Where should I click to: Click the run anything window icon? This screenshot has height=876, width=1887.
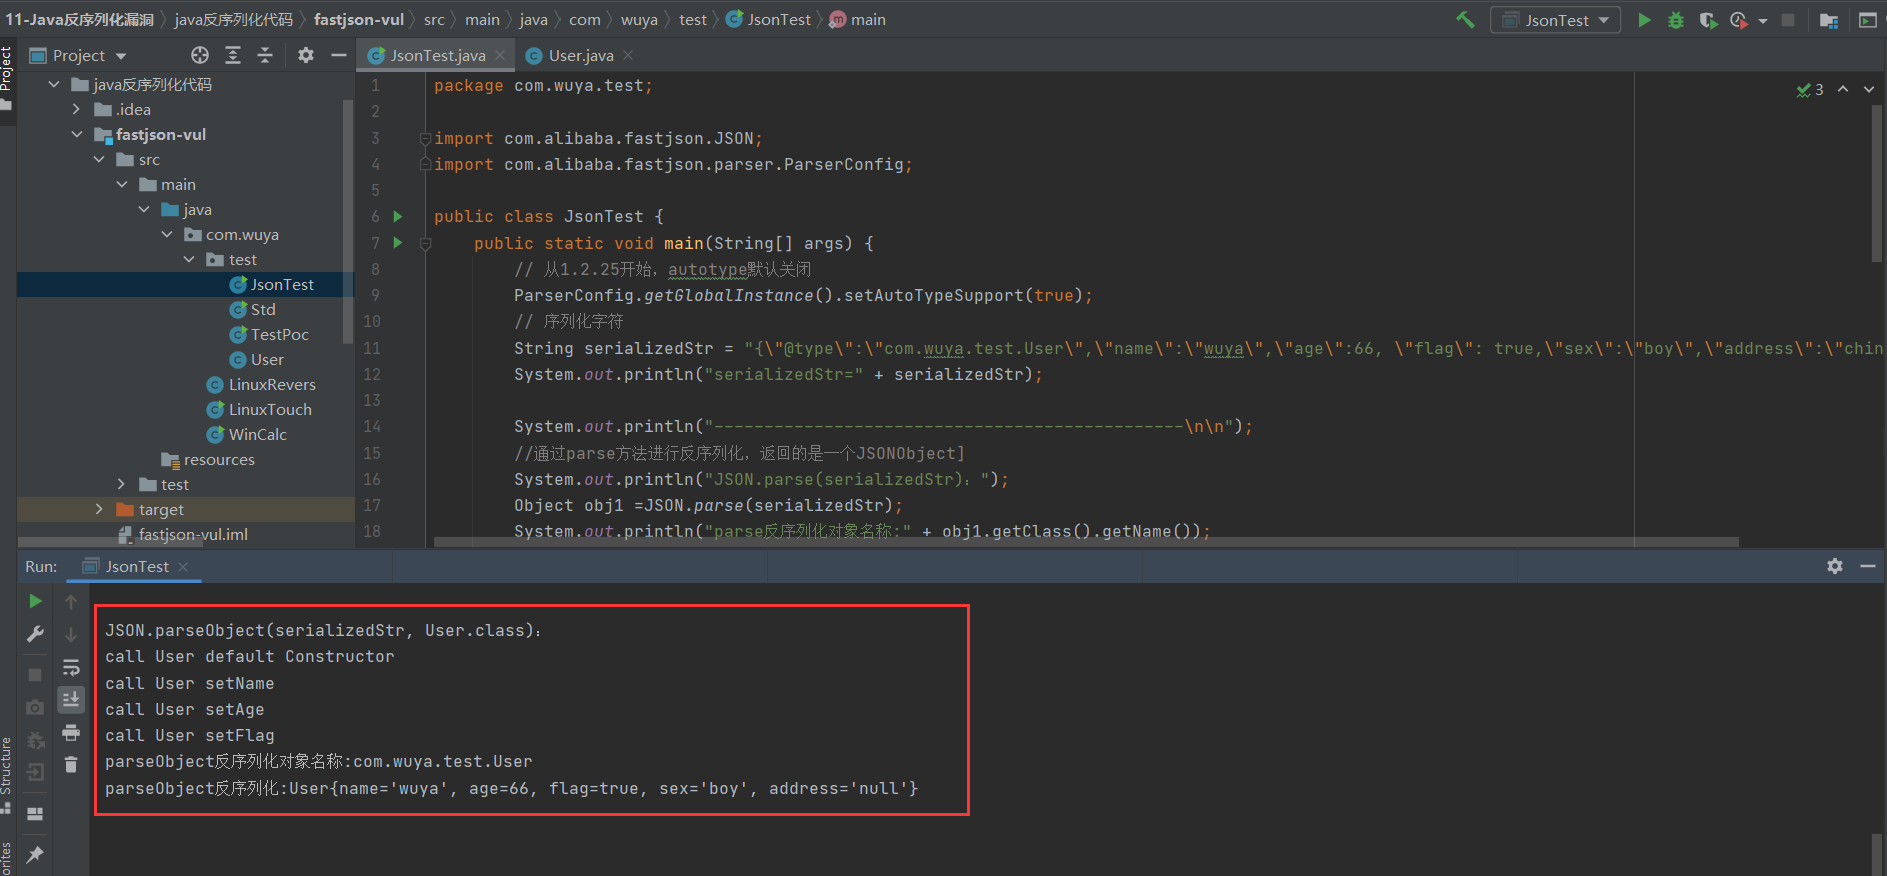pyautogui.click(x=1867, y=20)
